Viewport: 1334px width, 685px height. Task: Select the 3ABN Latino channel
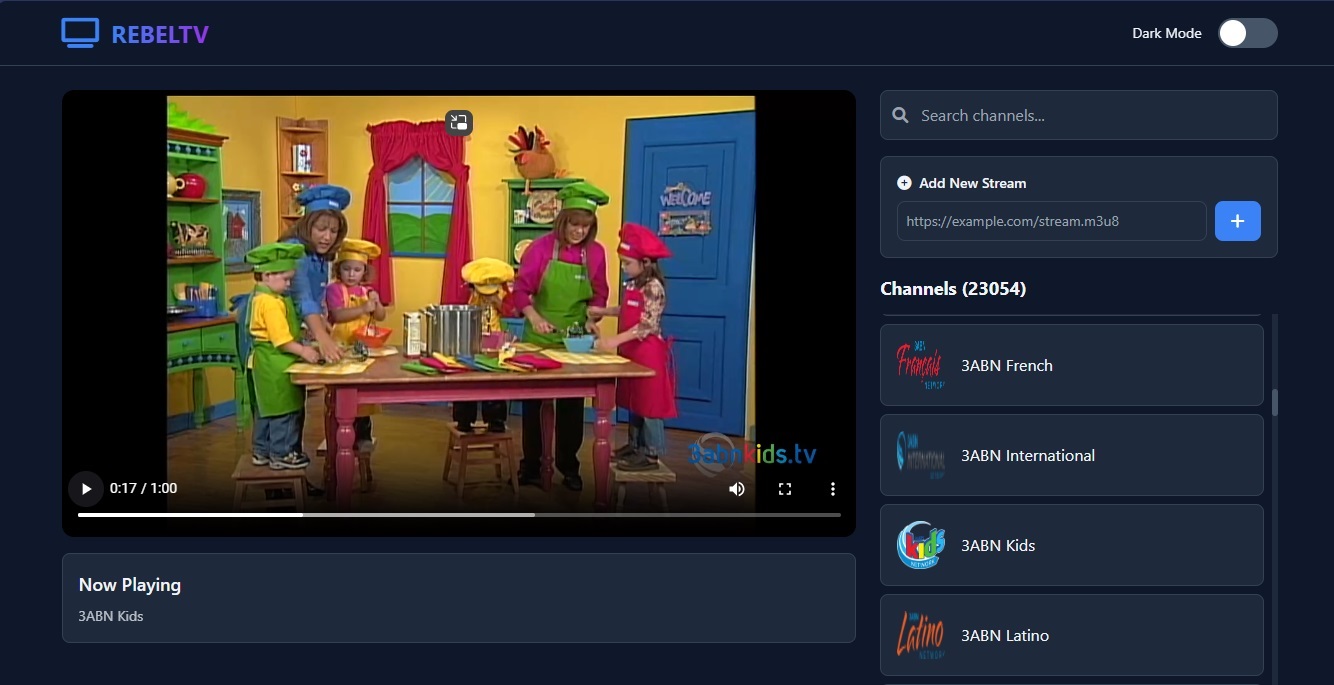pos(1071,635)
